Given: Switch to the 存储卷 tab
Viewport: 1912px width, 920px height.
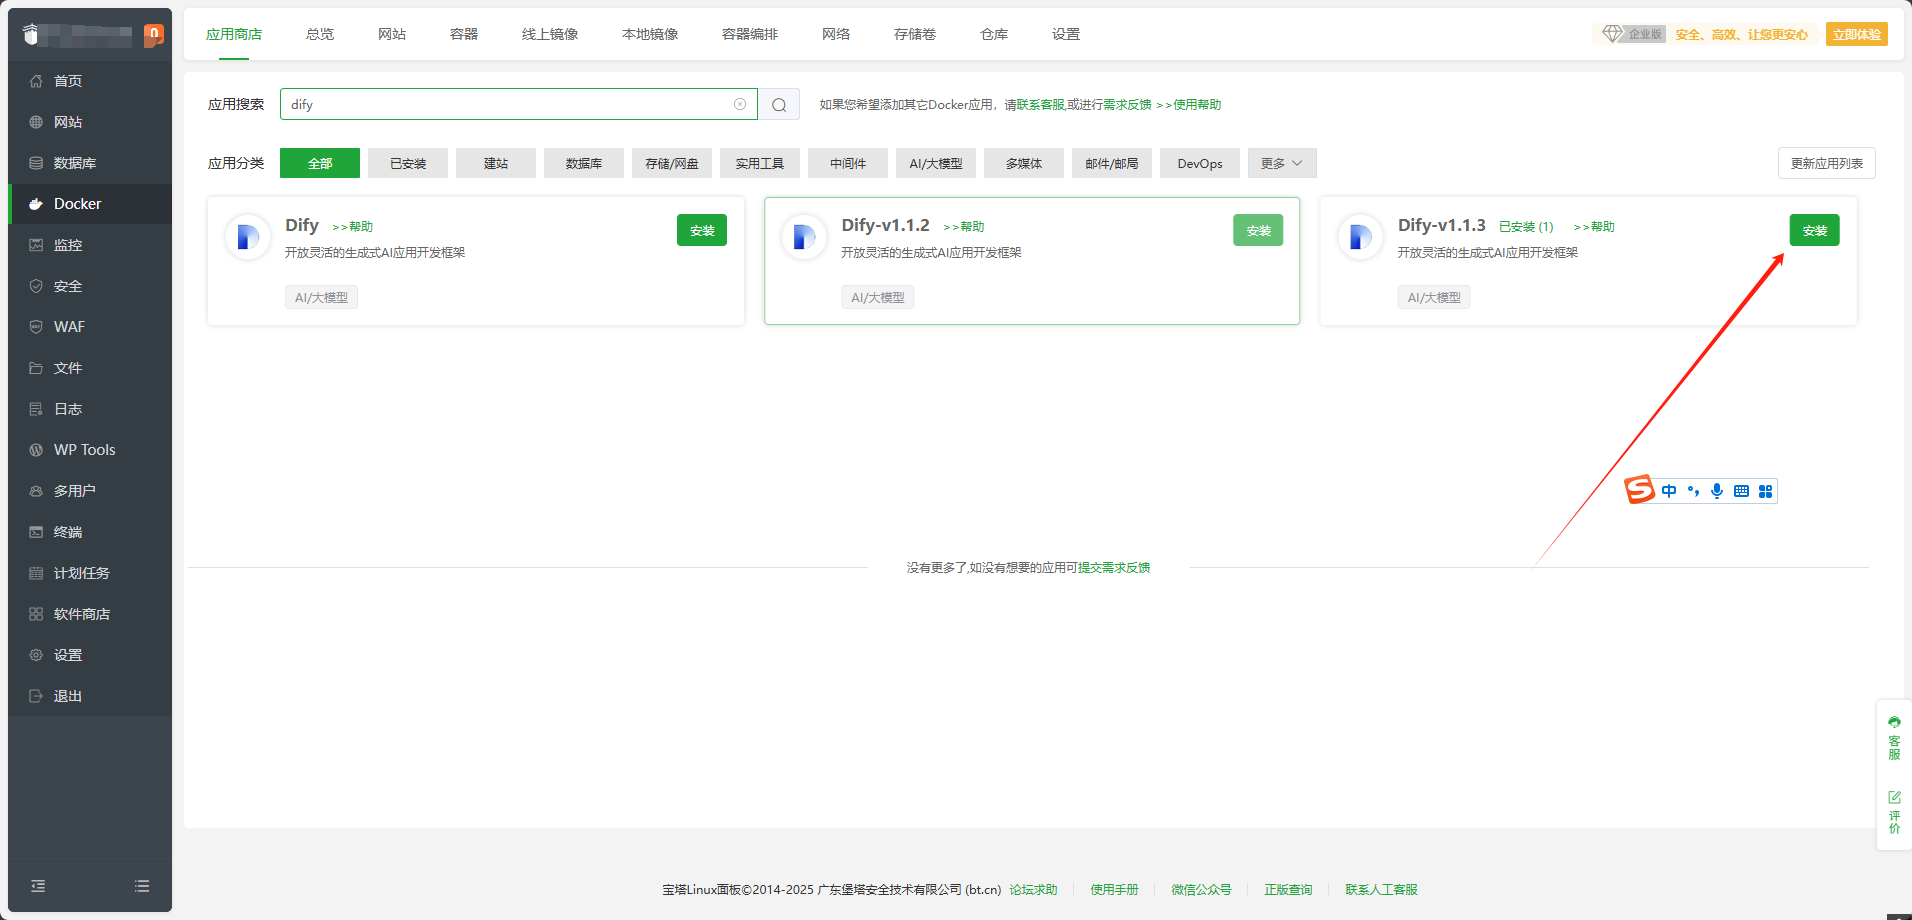Looking at the screenshot, I should point(915,34).
